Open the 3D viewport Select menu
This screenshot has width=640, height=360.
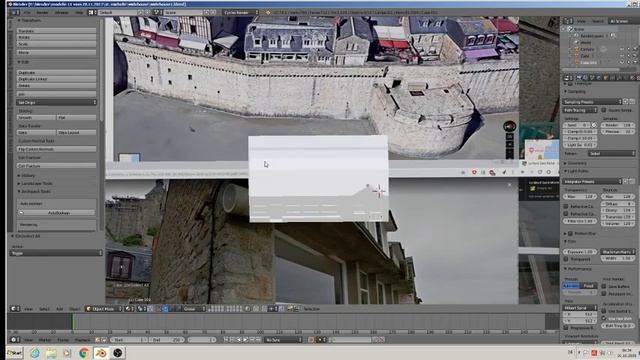[44, 309]
